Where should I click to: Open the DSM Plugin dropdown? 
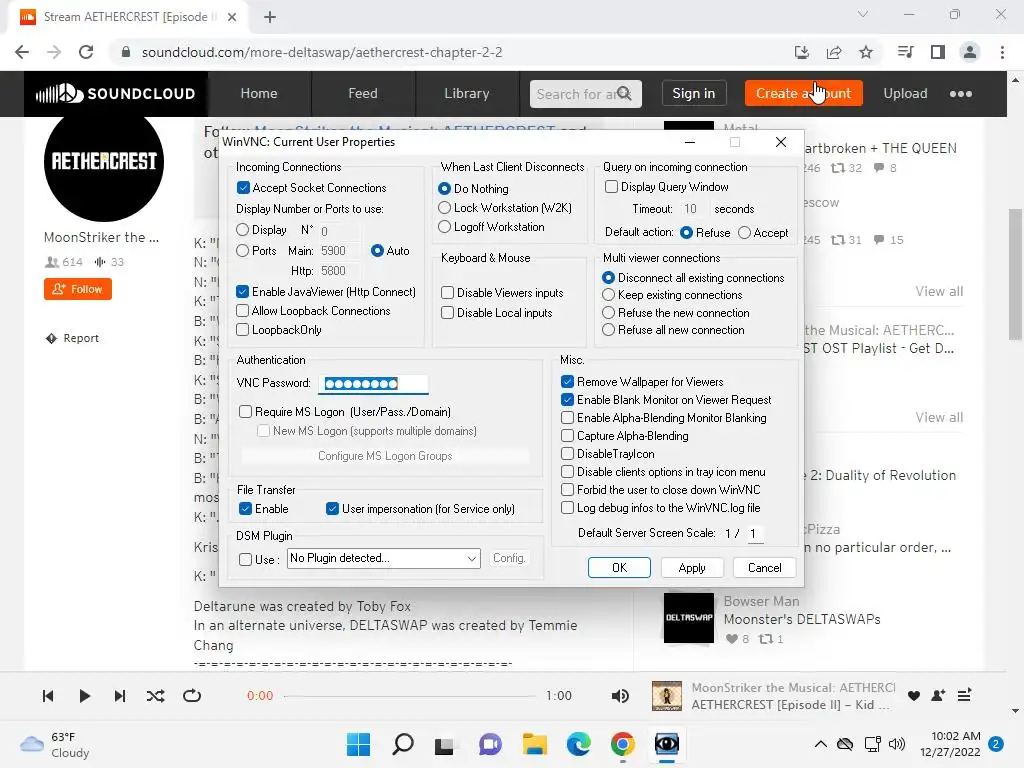(x=384, y=558)
